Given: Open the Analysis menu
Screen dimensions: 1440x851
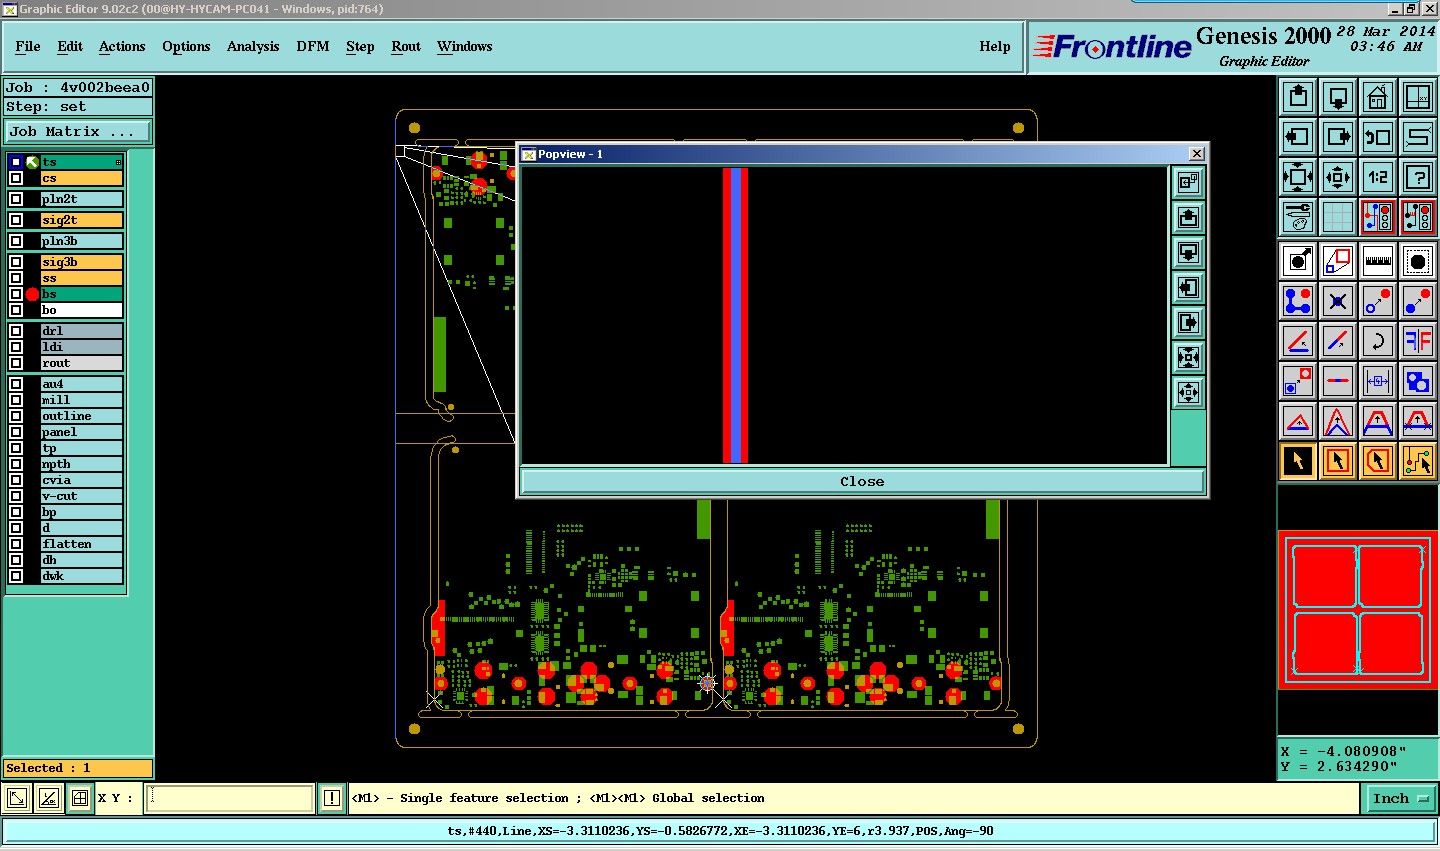Looking at the screenshot, I should [x=252, y=47].
